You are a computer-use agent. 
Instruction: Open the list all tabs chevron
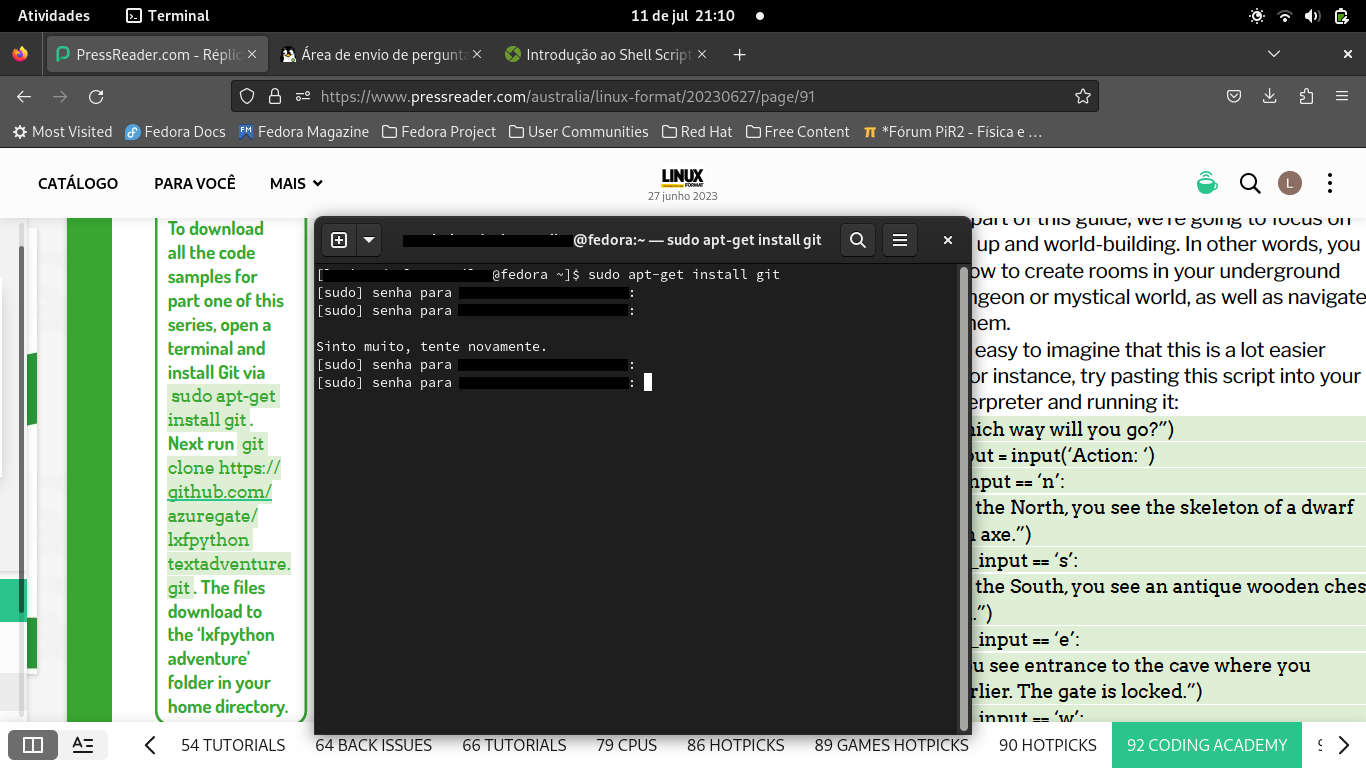[1273, 55]
